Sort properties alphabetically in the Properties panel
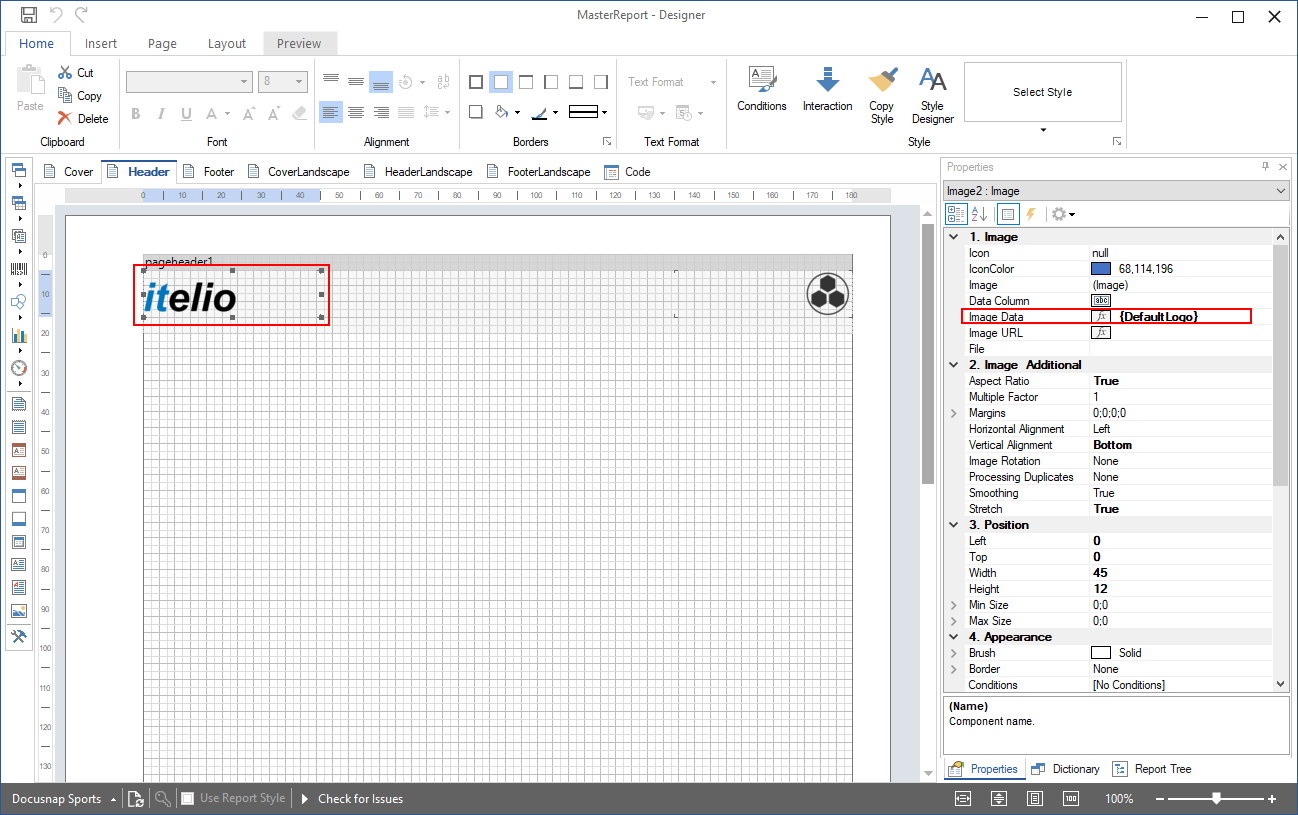 click(x=980, y=213)
